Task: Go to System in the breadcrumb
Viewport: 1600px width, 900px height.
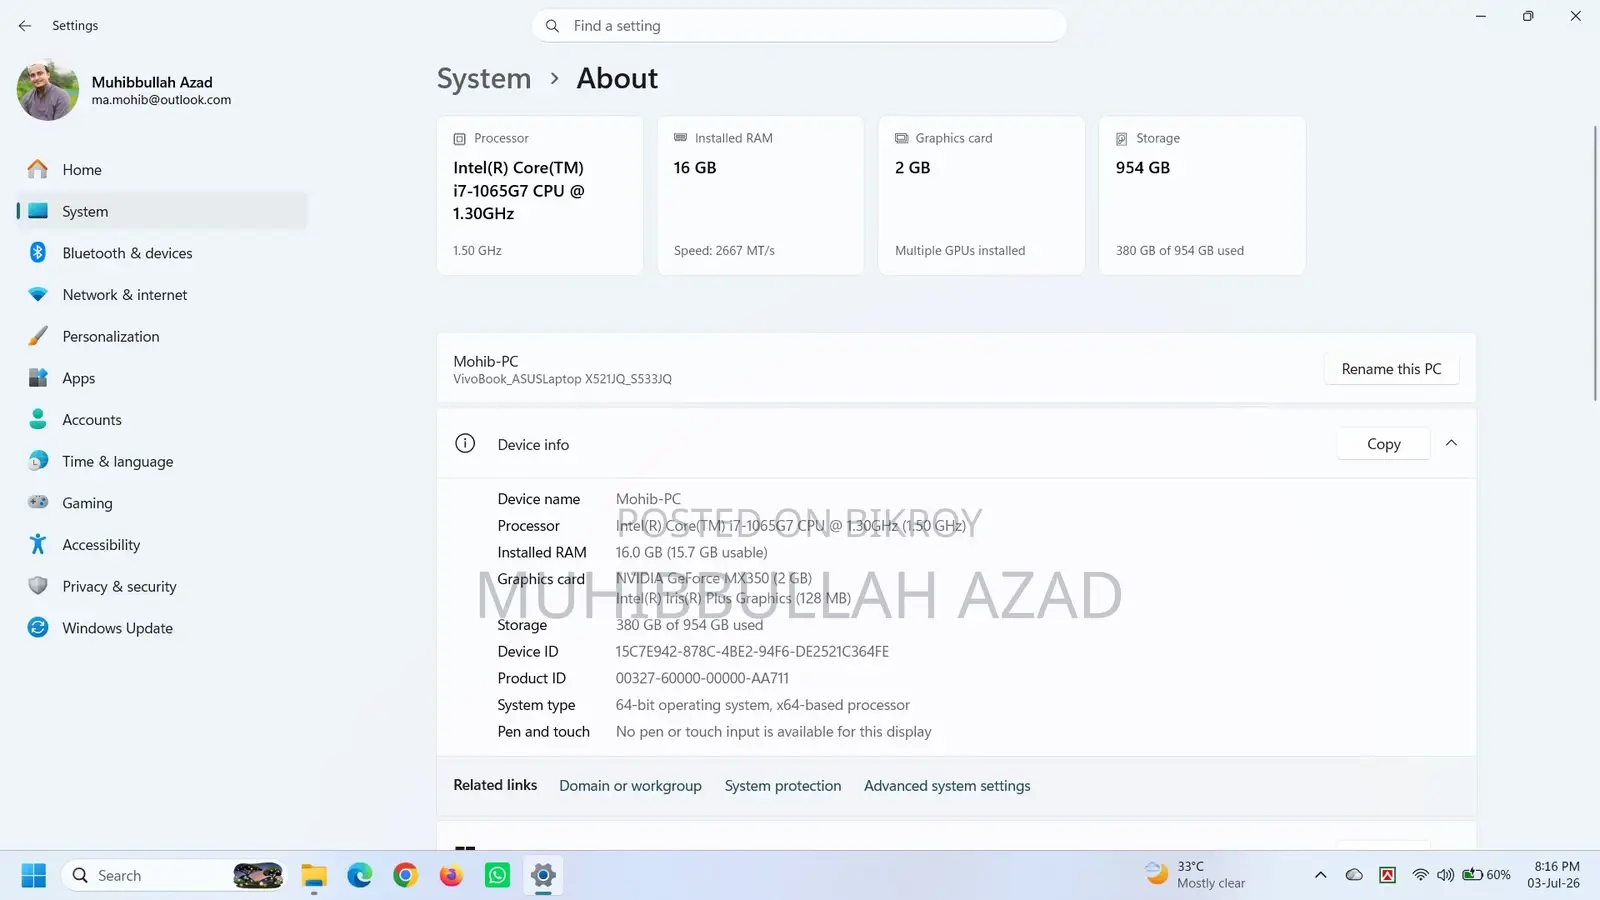Action: (x=484, y=79)
